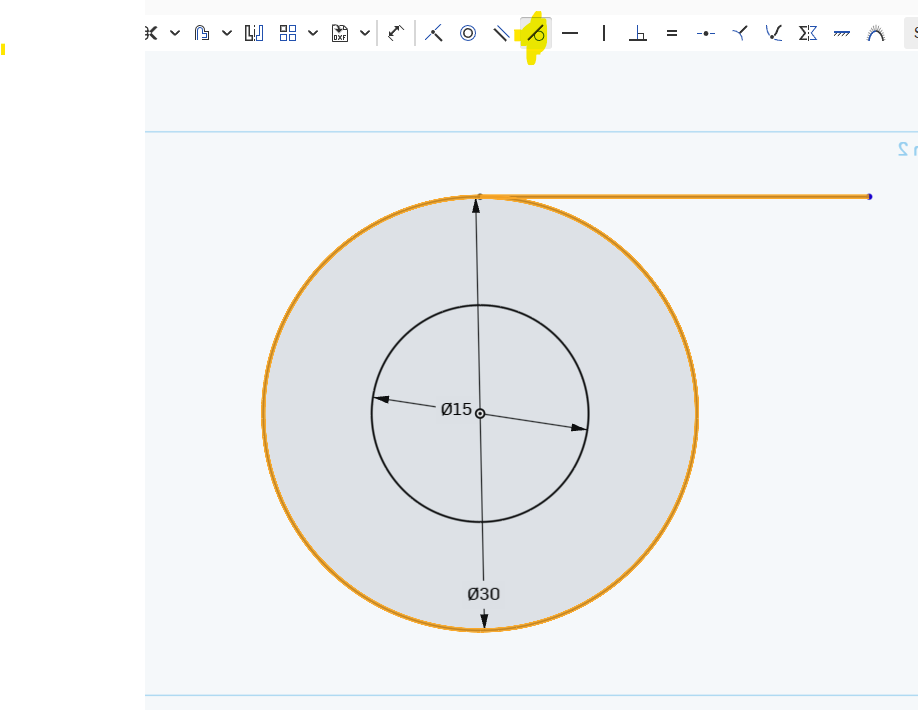
Task: Choose the Horizontal constraint icon
Action: click(x=570, y=34)
